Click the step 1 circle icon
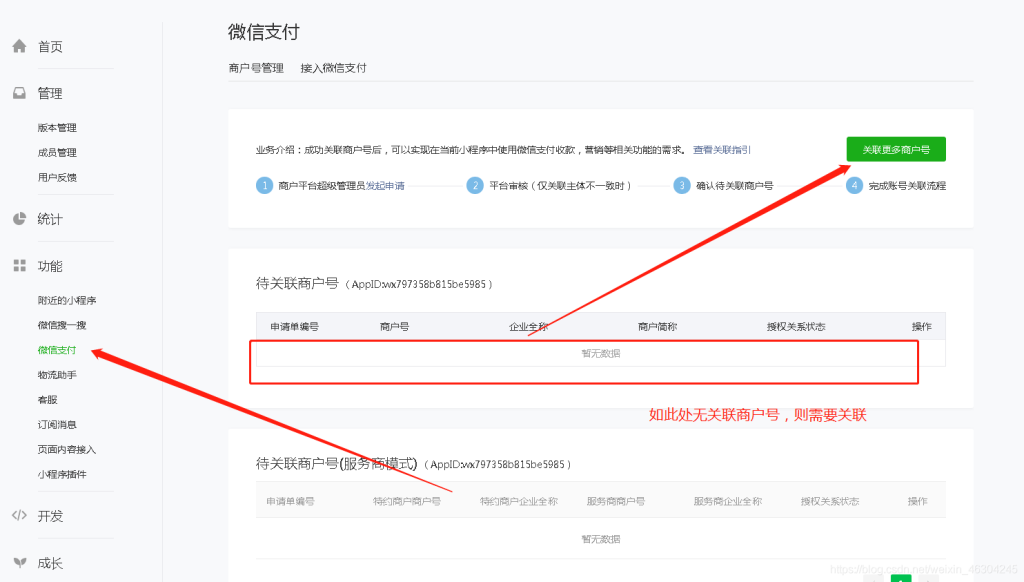 point(264,185)
